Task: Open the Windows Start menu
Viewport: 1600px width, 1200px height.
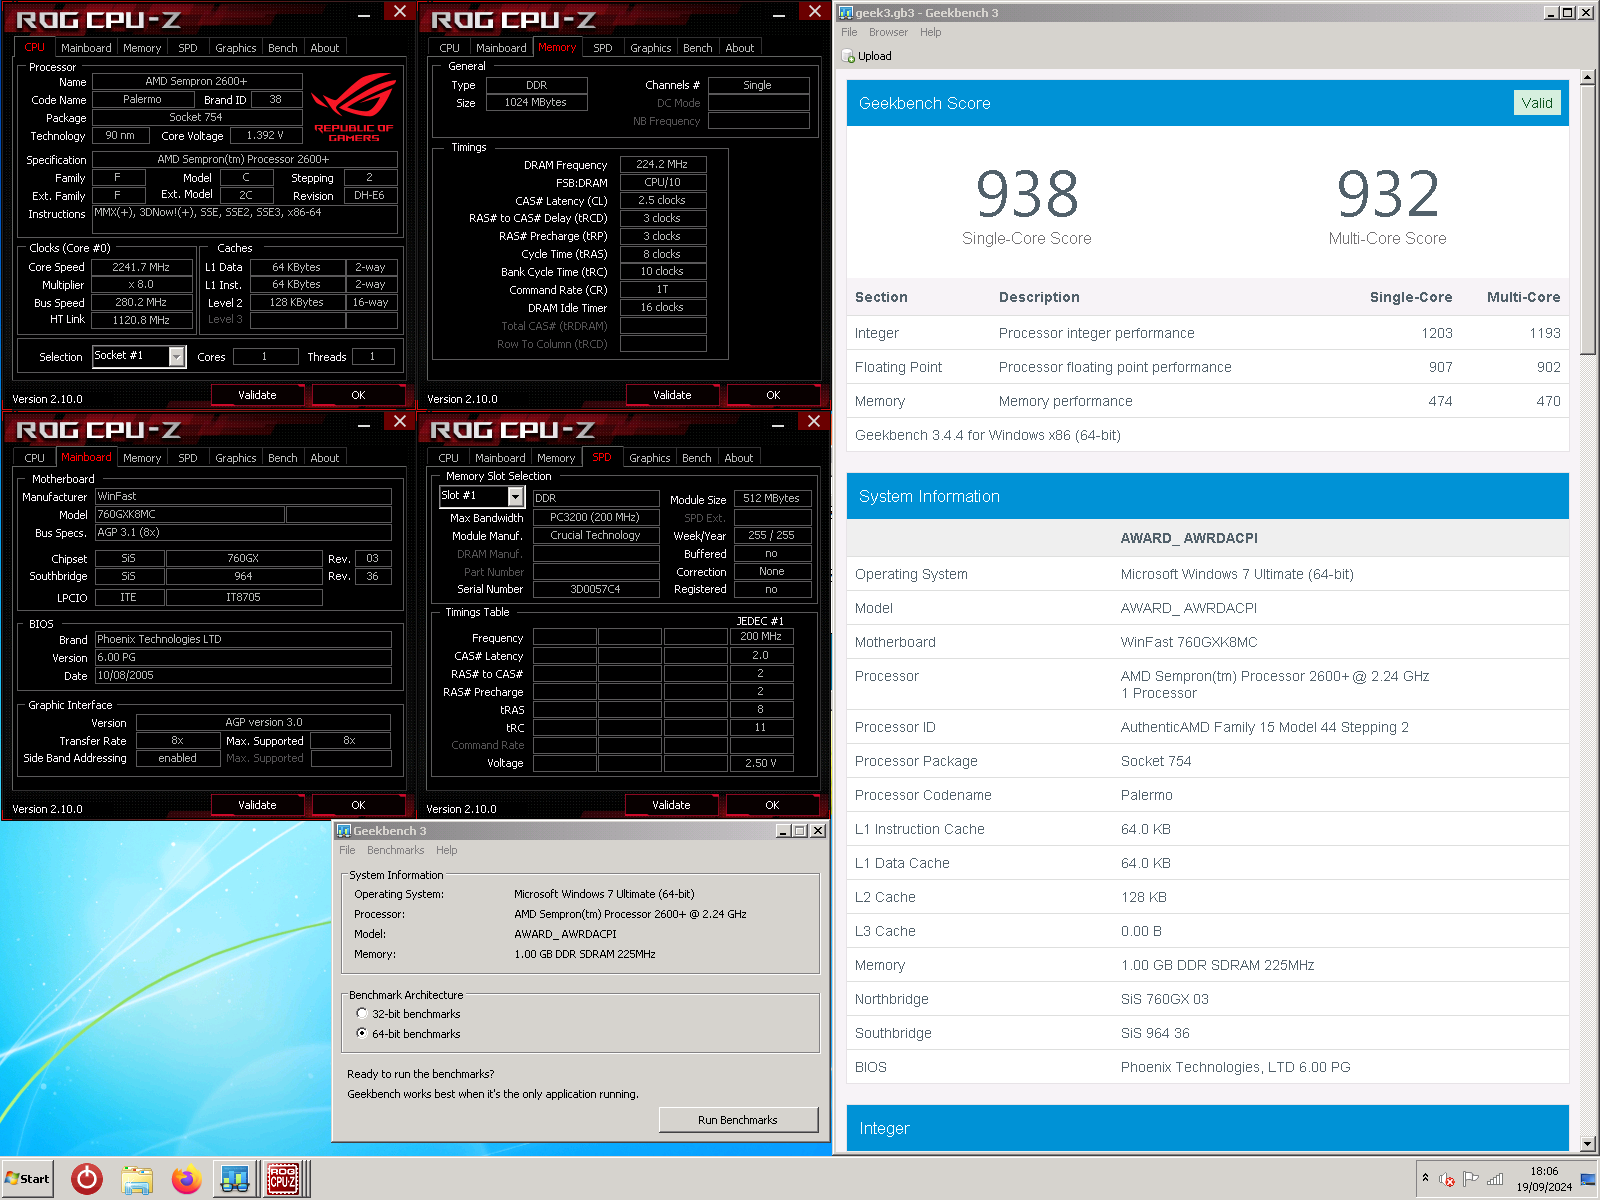Action: tap(28, 1179)
